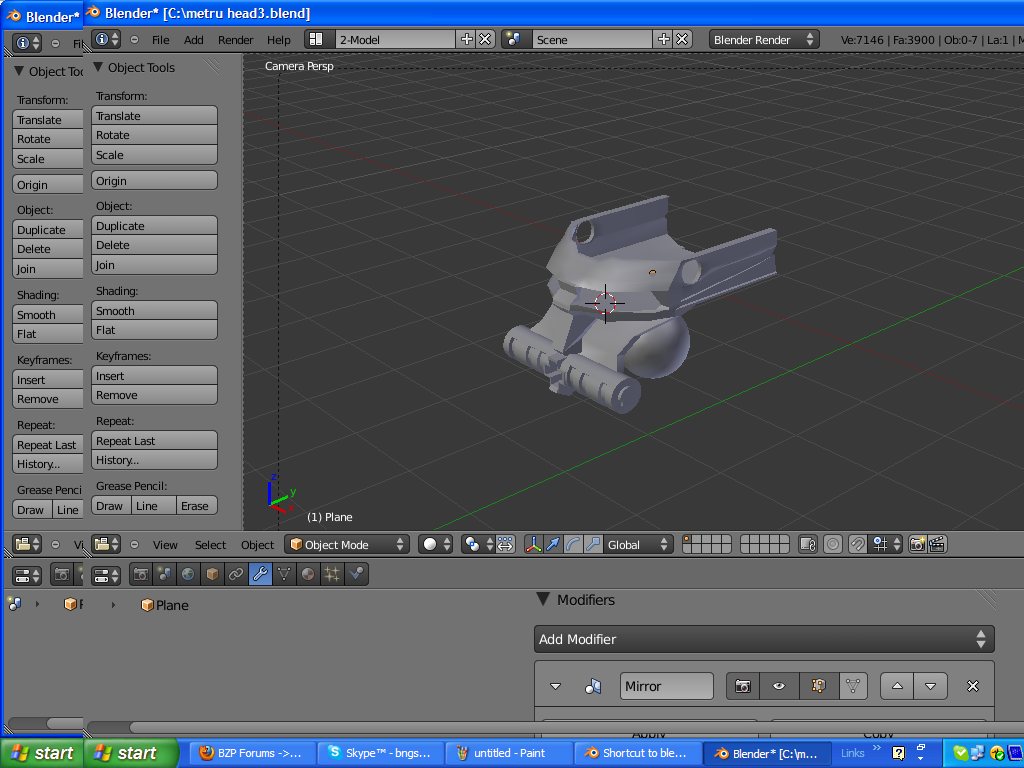1024x768 pixels.
Task: Collapse the Mirror modifier panel triangle
Action: coord(556,687)
